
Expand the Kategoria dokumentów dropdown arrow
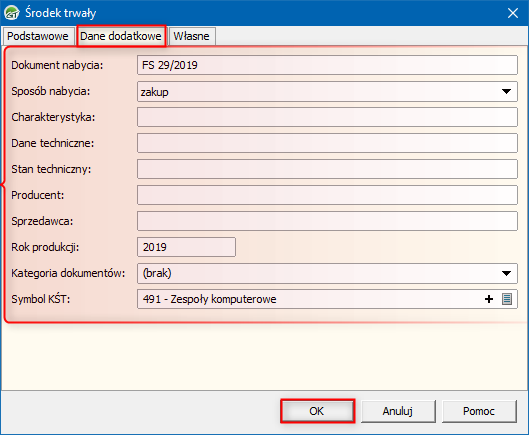tap(506, 273)
